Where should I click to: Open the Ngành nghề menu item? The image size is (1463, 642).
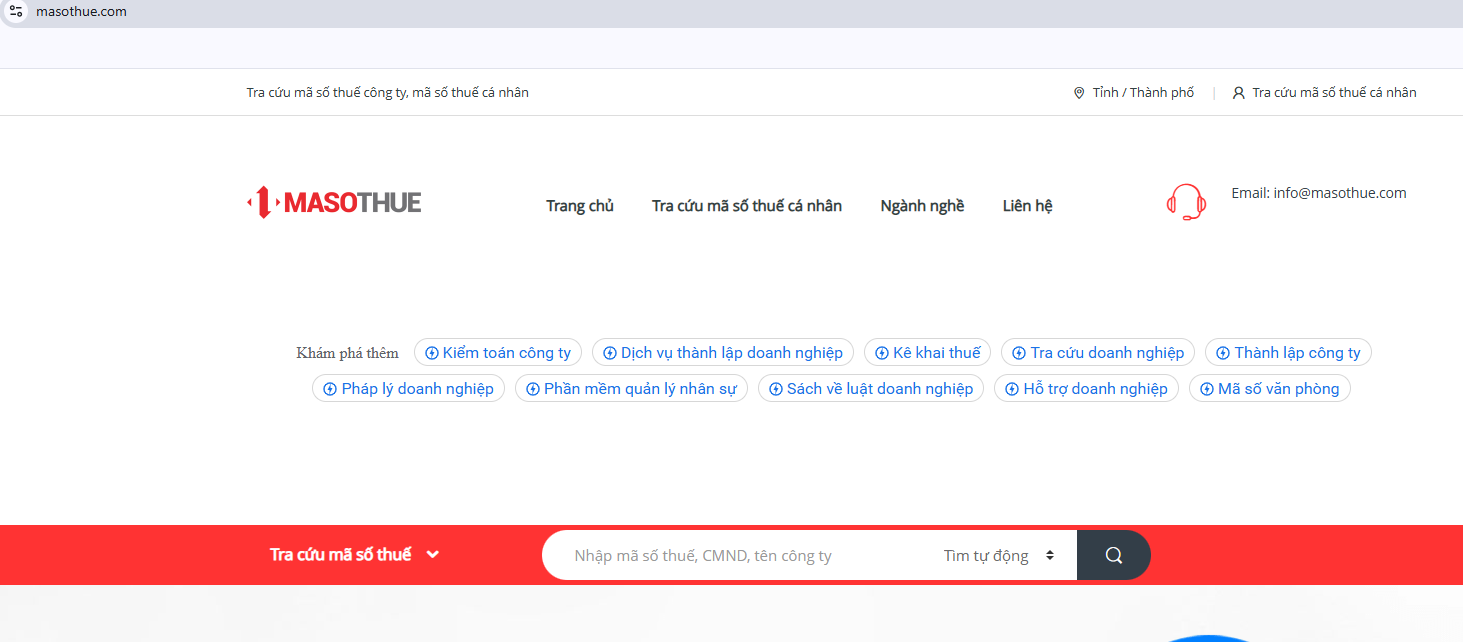(922, 205)
